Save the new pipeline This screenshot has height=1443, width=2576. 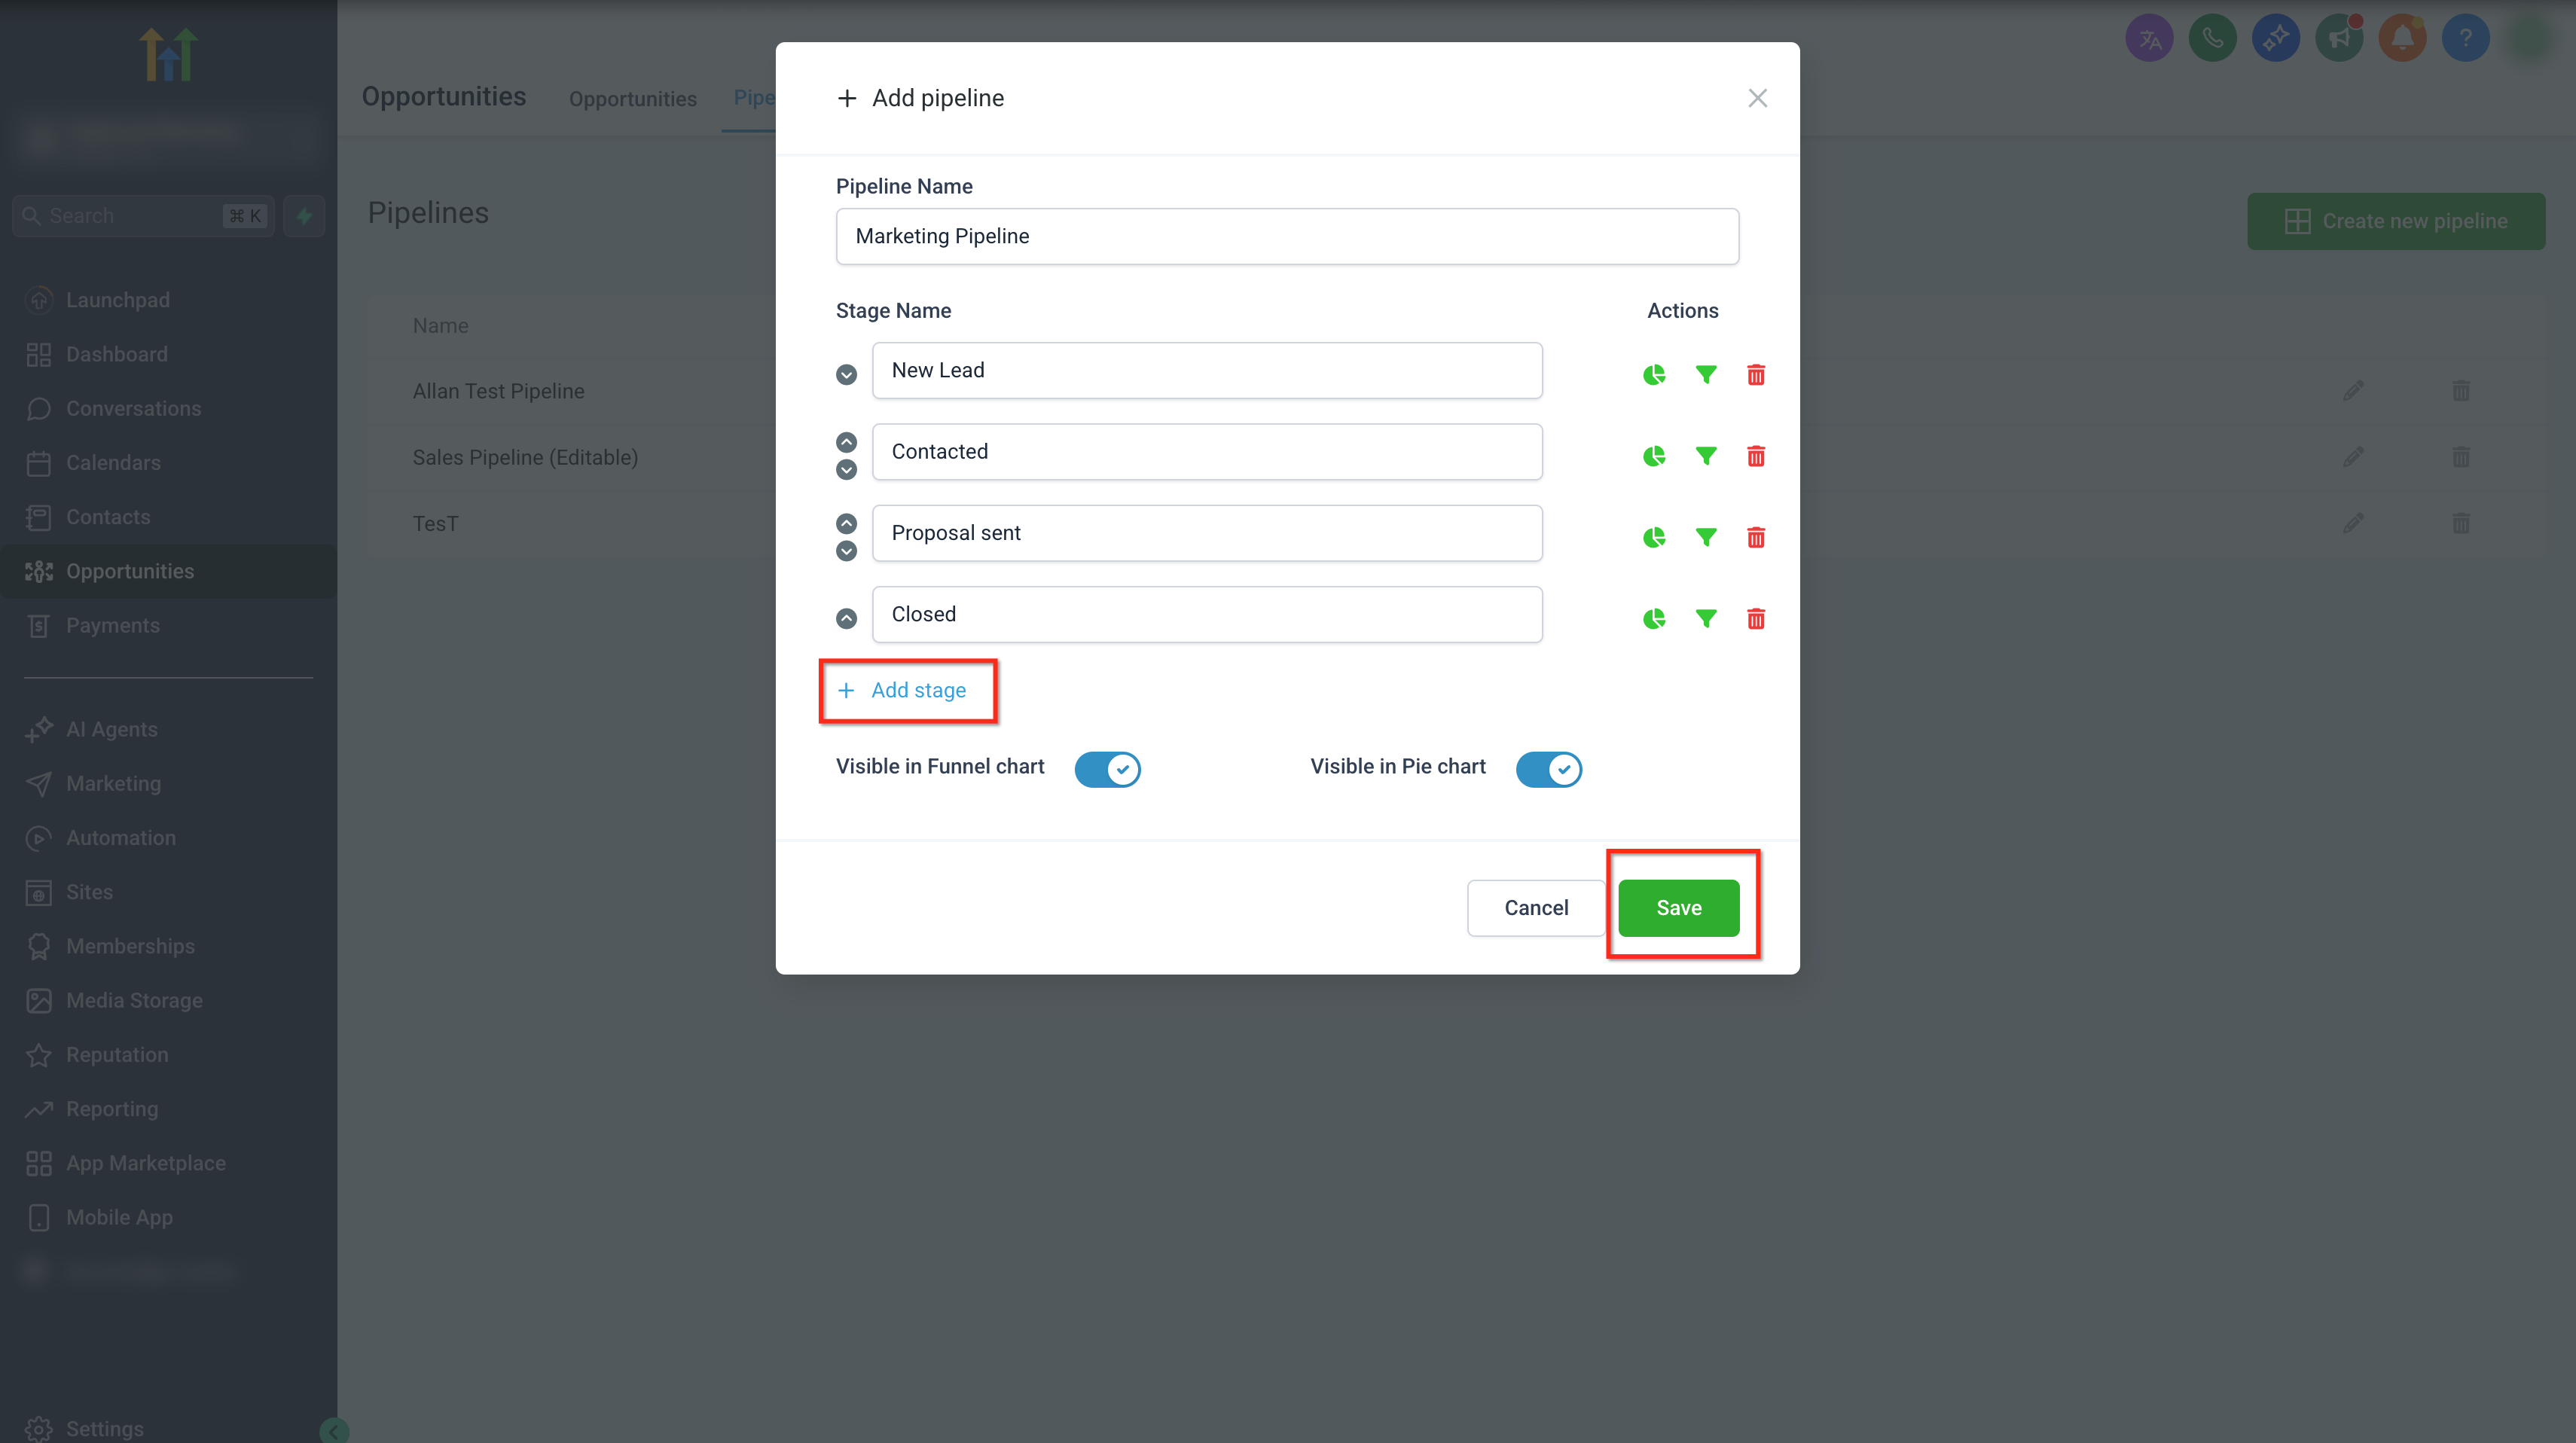(1678, 908)
